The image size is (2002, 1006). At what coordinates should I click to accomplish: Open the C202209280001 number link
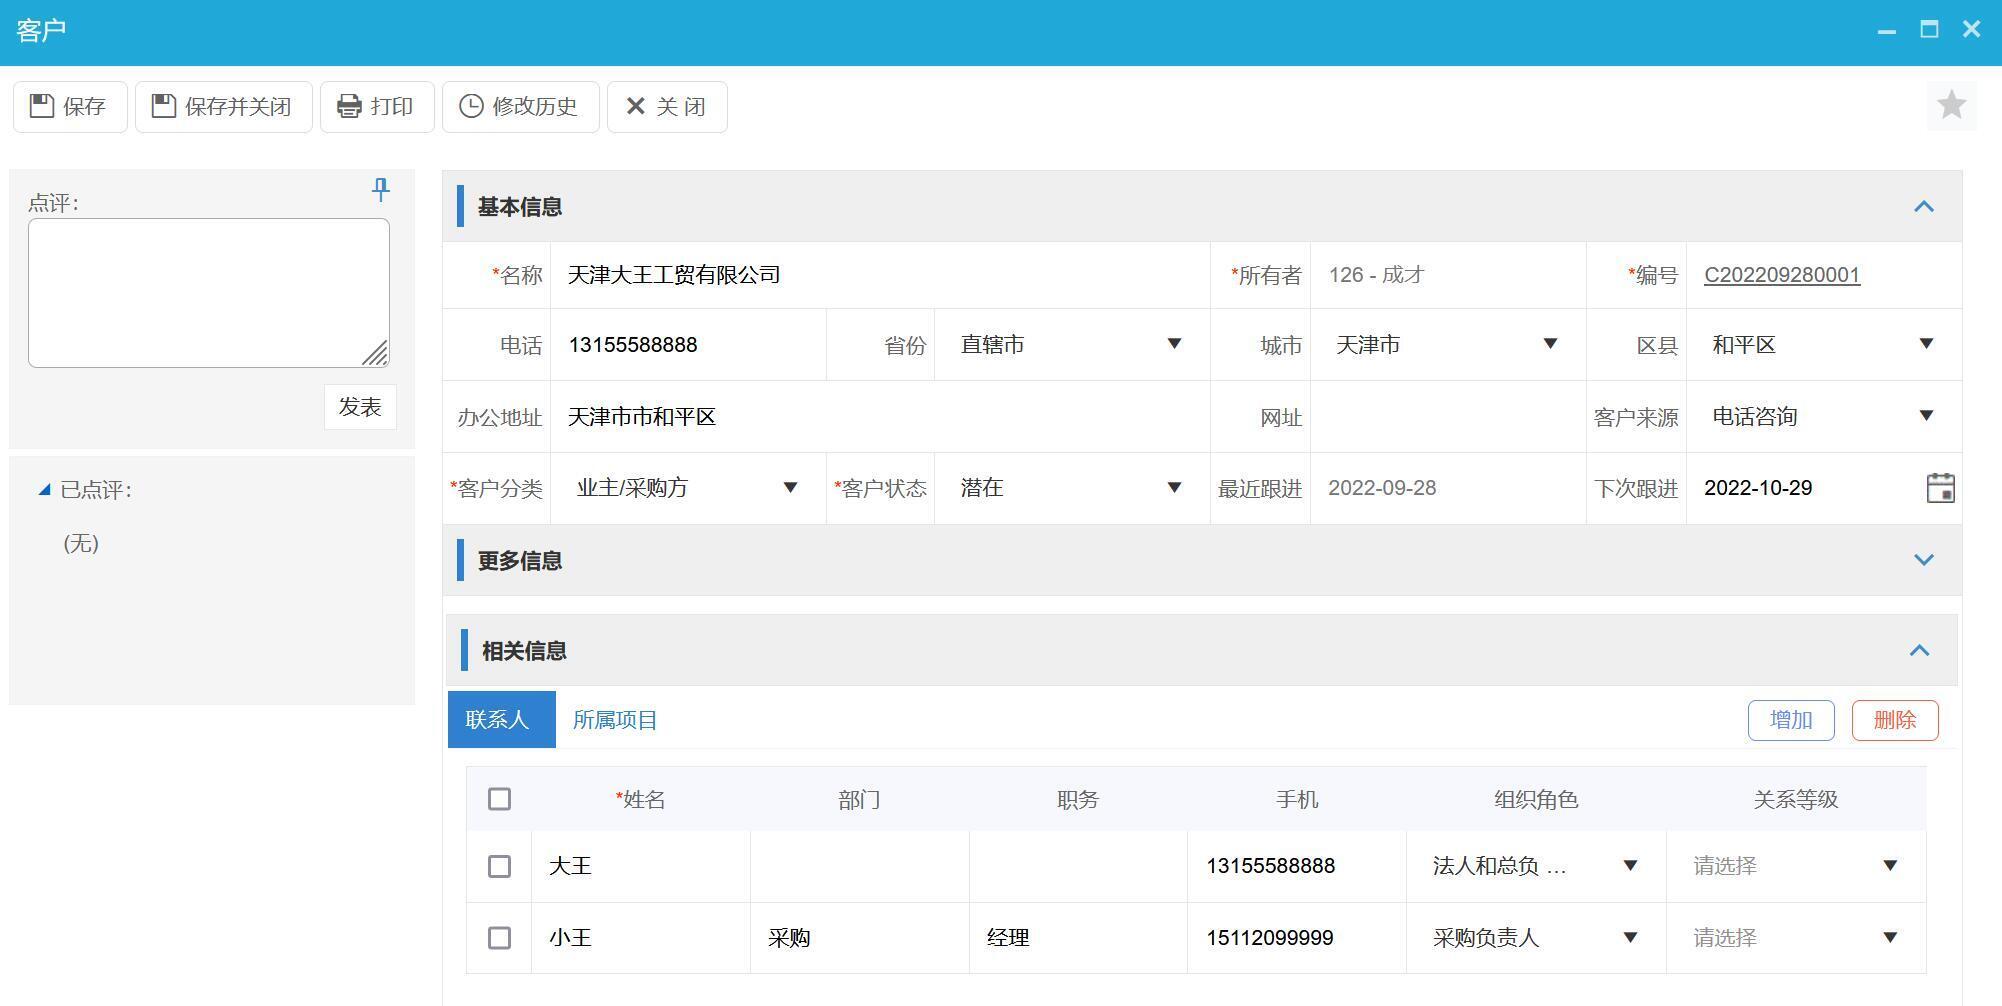[1781, 274]
